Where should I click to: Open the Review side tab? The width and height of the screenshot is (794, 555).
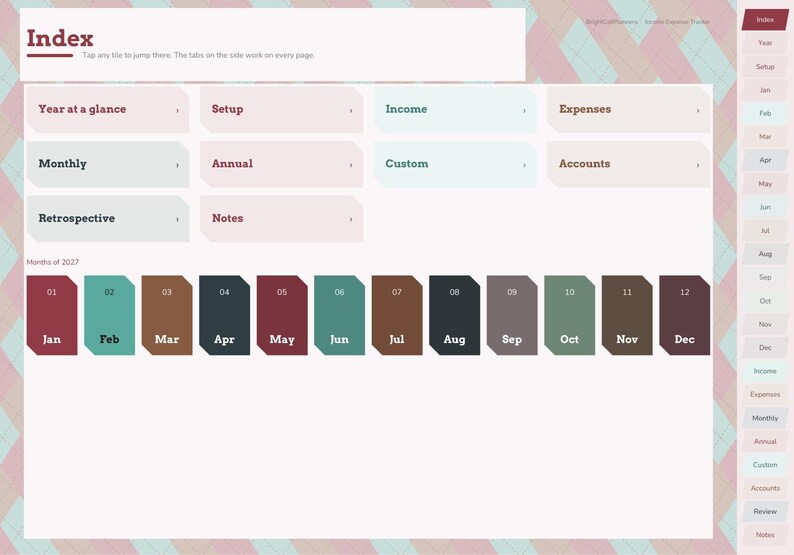pos(765,511)
